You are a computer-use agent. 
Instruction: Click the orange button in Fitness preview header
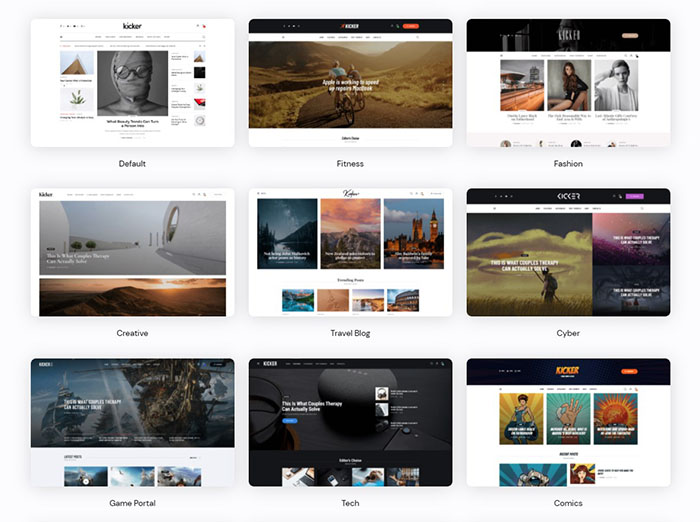pos(410,26)
